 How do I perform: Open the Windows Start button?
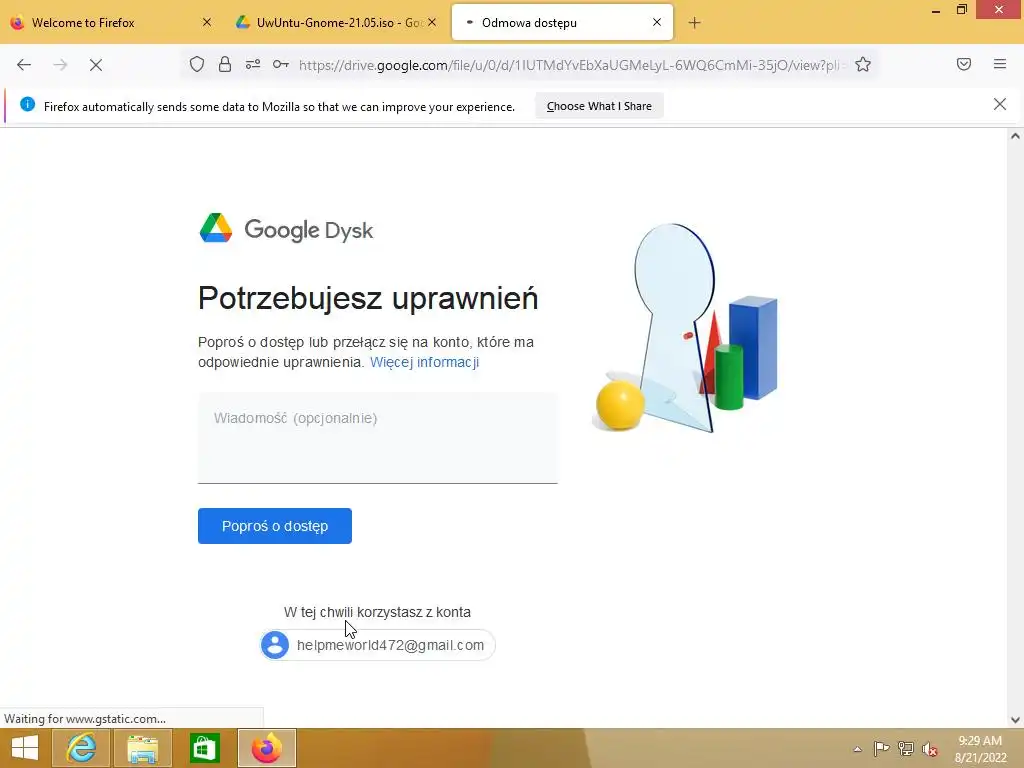pos(25,748)
